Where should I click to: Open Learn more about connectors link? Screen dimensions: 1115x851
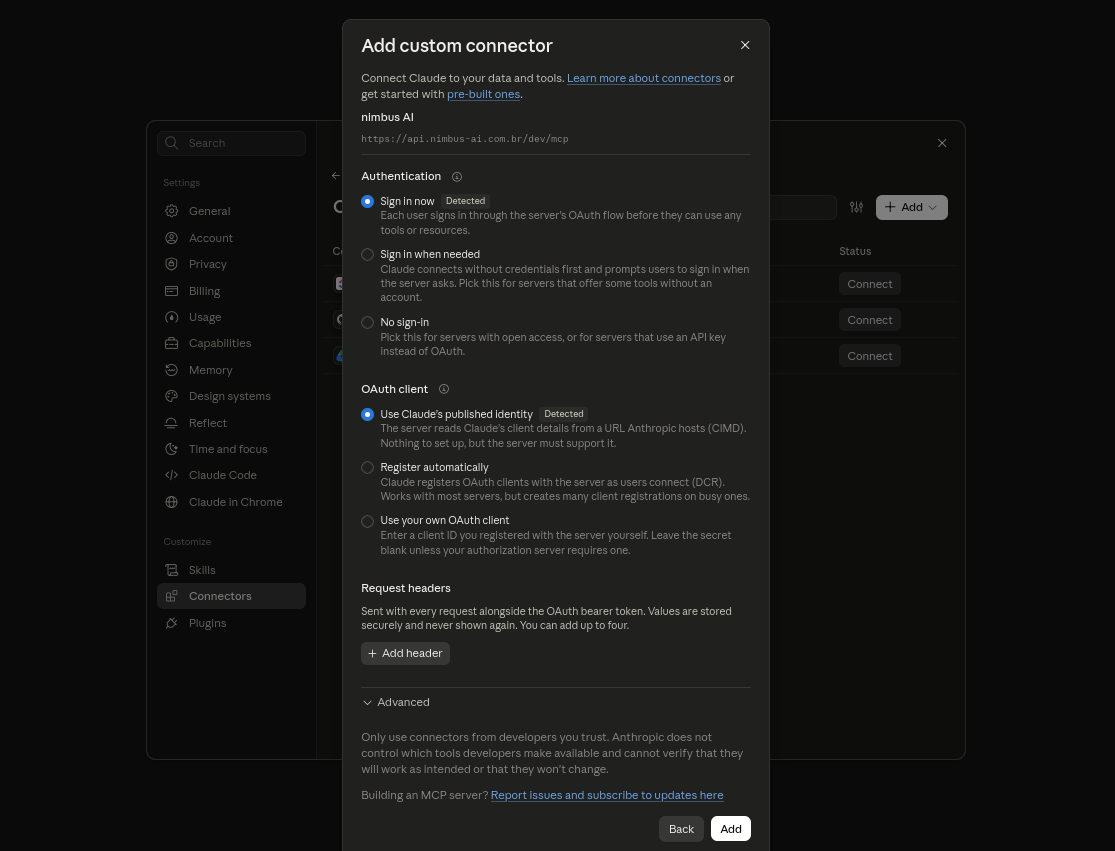pos(644,78)
